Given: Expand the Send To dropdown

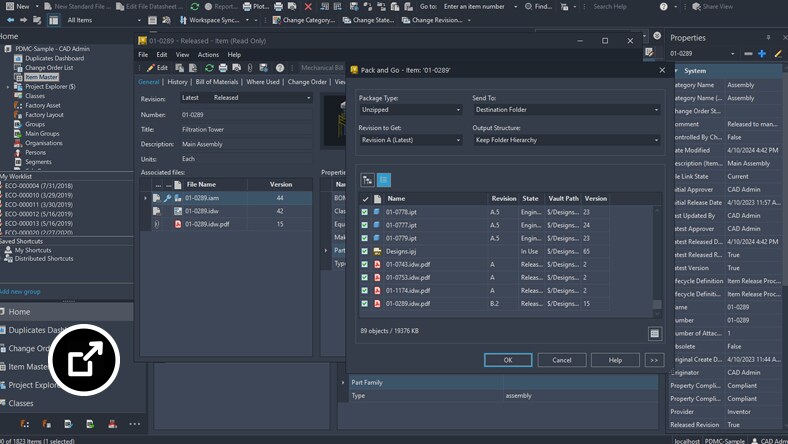Looking at the screenshot, I should (566, 110).
